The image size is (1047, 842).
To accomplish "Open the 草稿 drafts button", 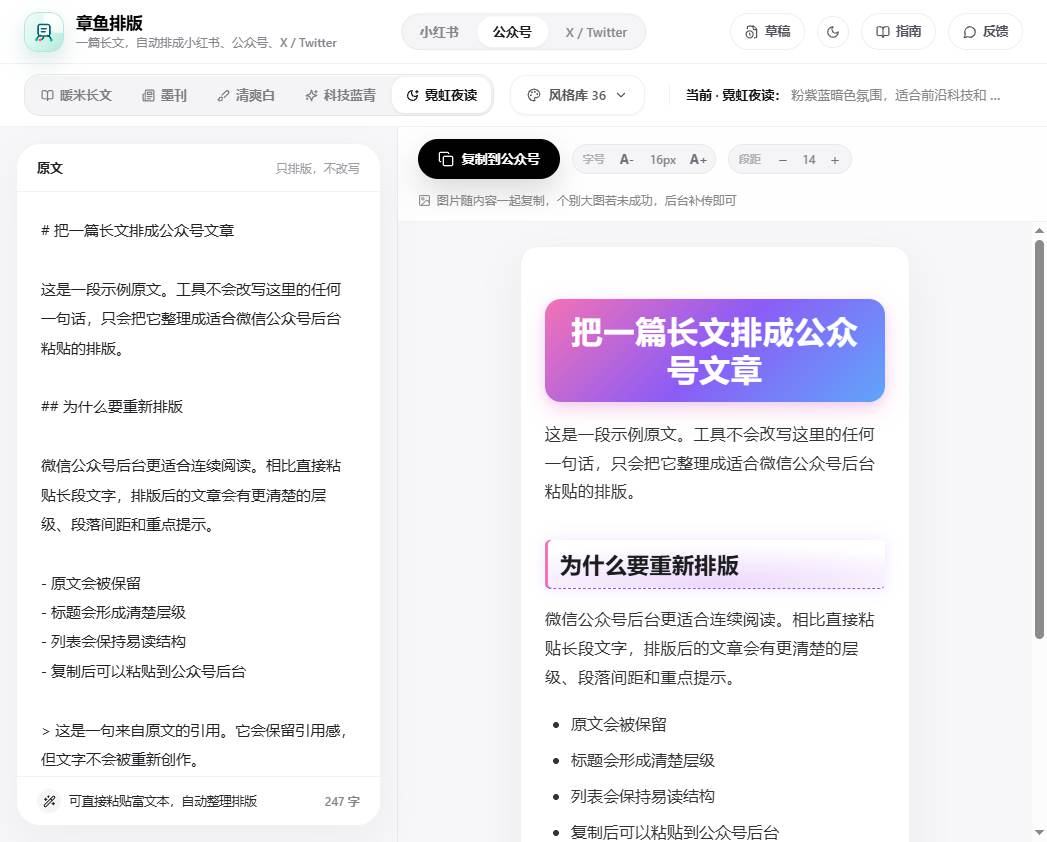I will (767, 31).
